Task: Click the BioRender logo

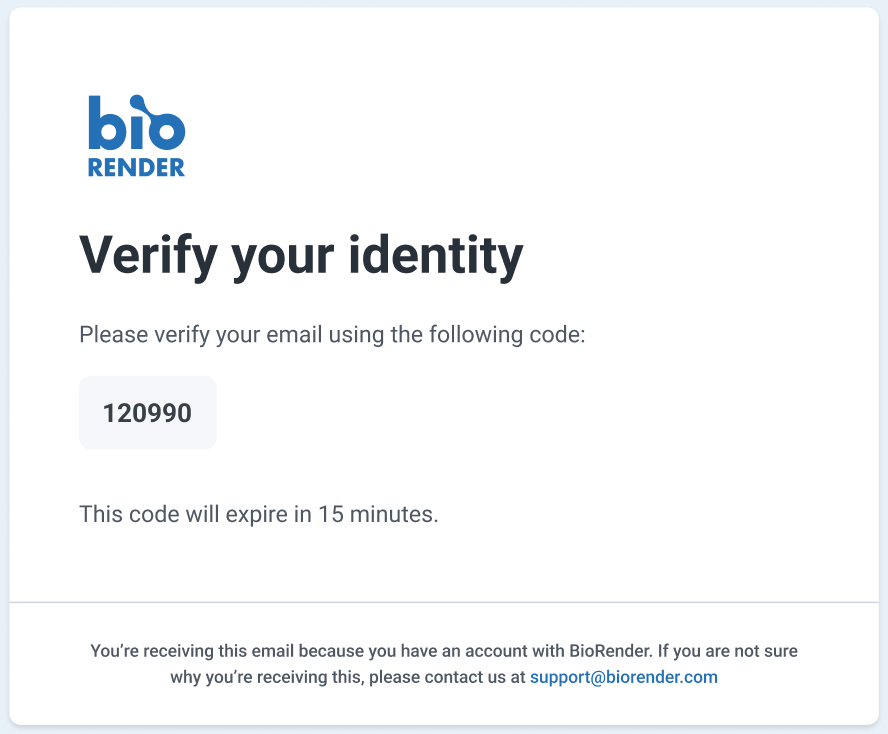Action: 136,136
